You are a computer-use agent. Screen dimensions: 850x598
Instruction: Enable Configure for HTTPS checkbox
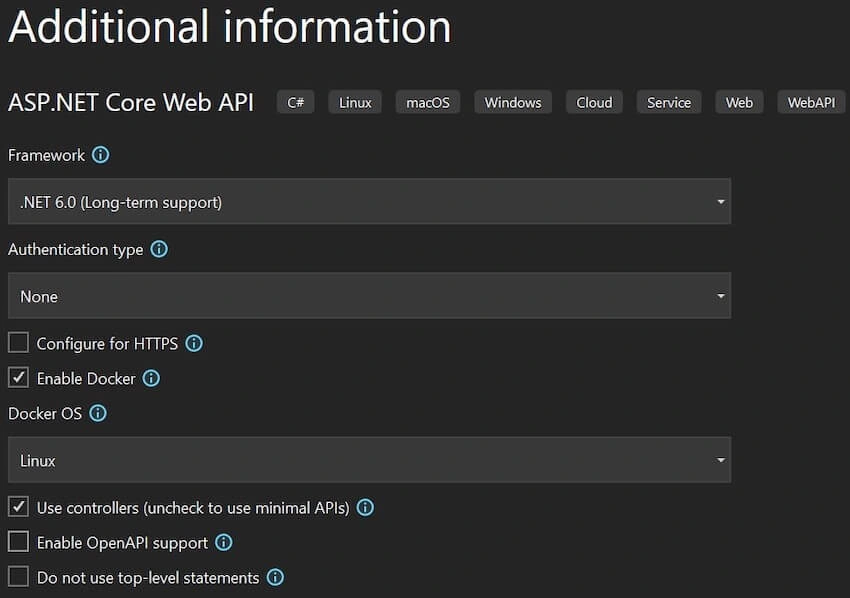coord(18,343)
